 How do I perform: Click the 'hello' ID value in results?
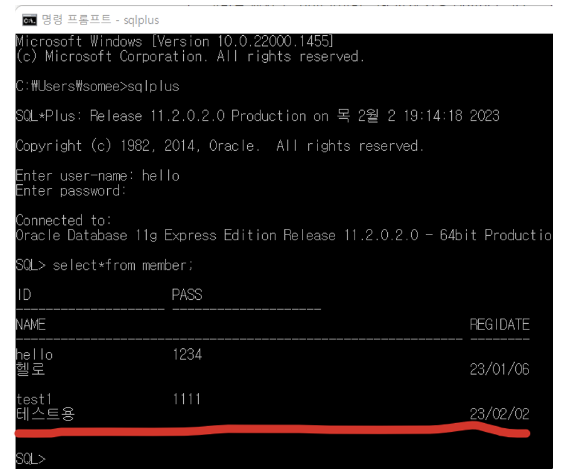[34, 354]
